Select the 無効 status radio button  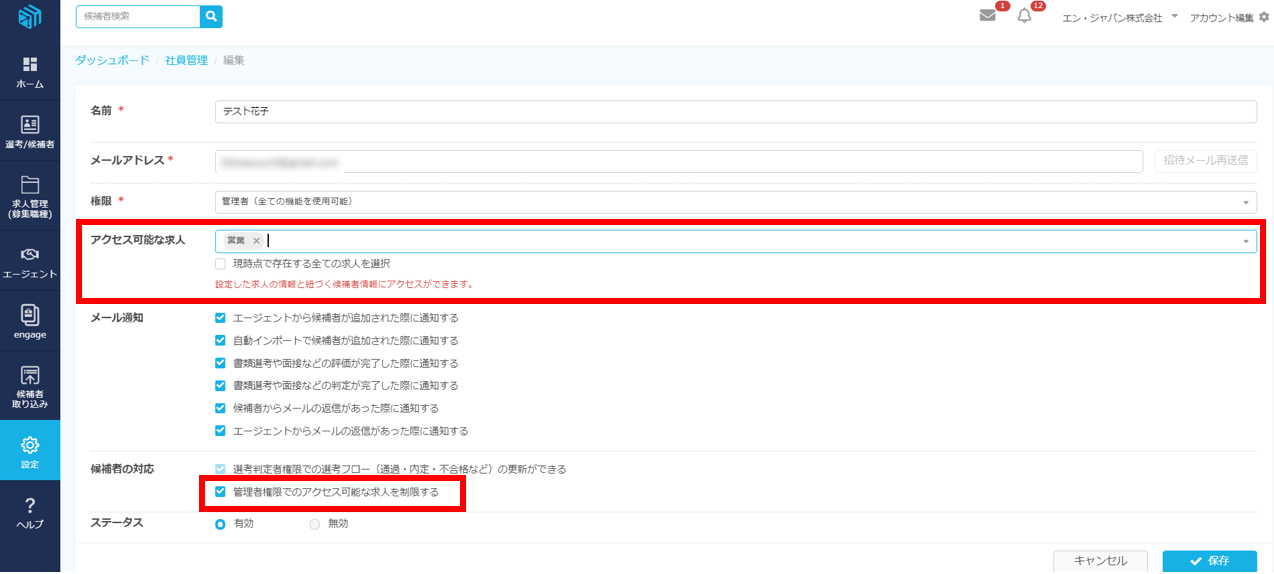pos(315,524)
